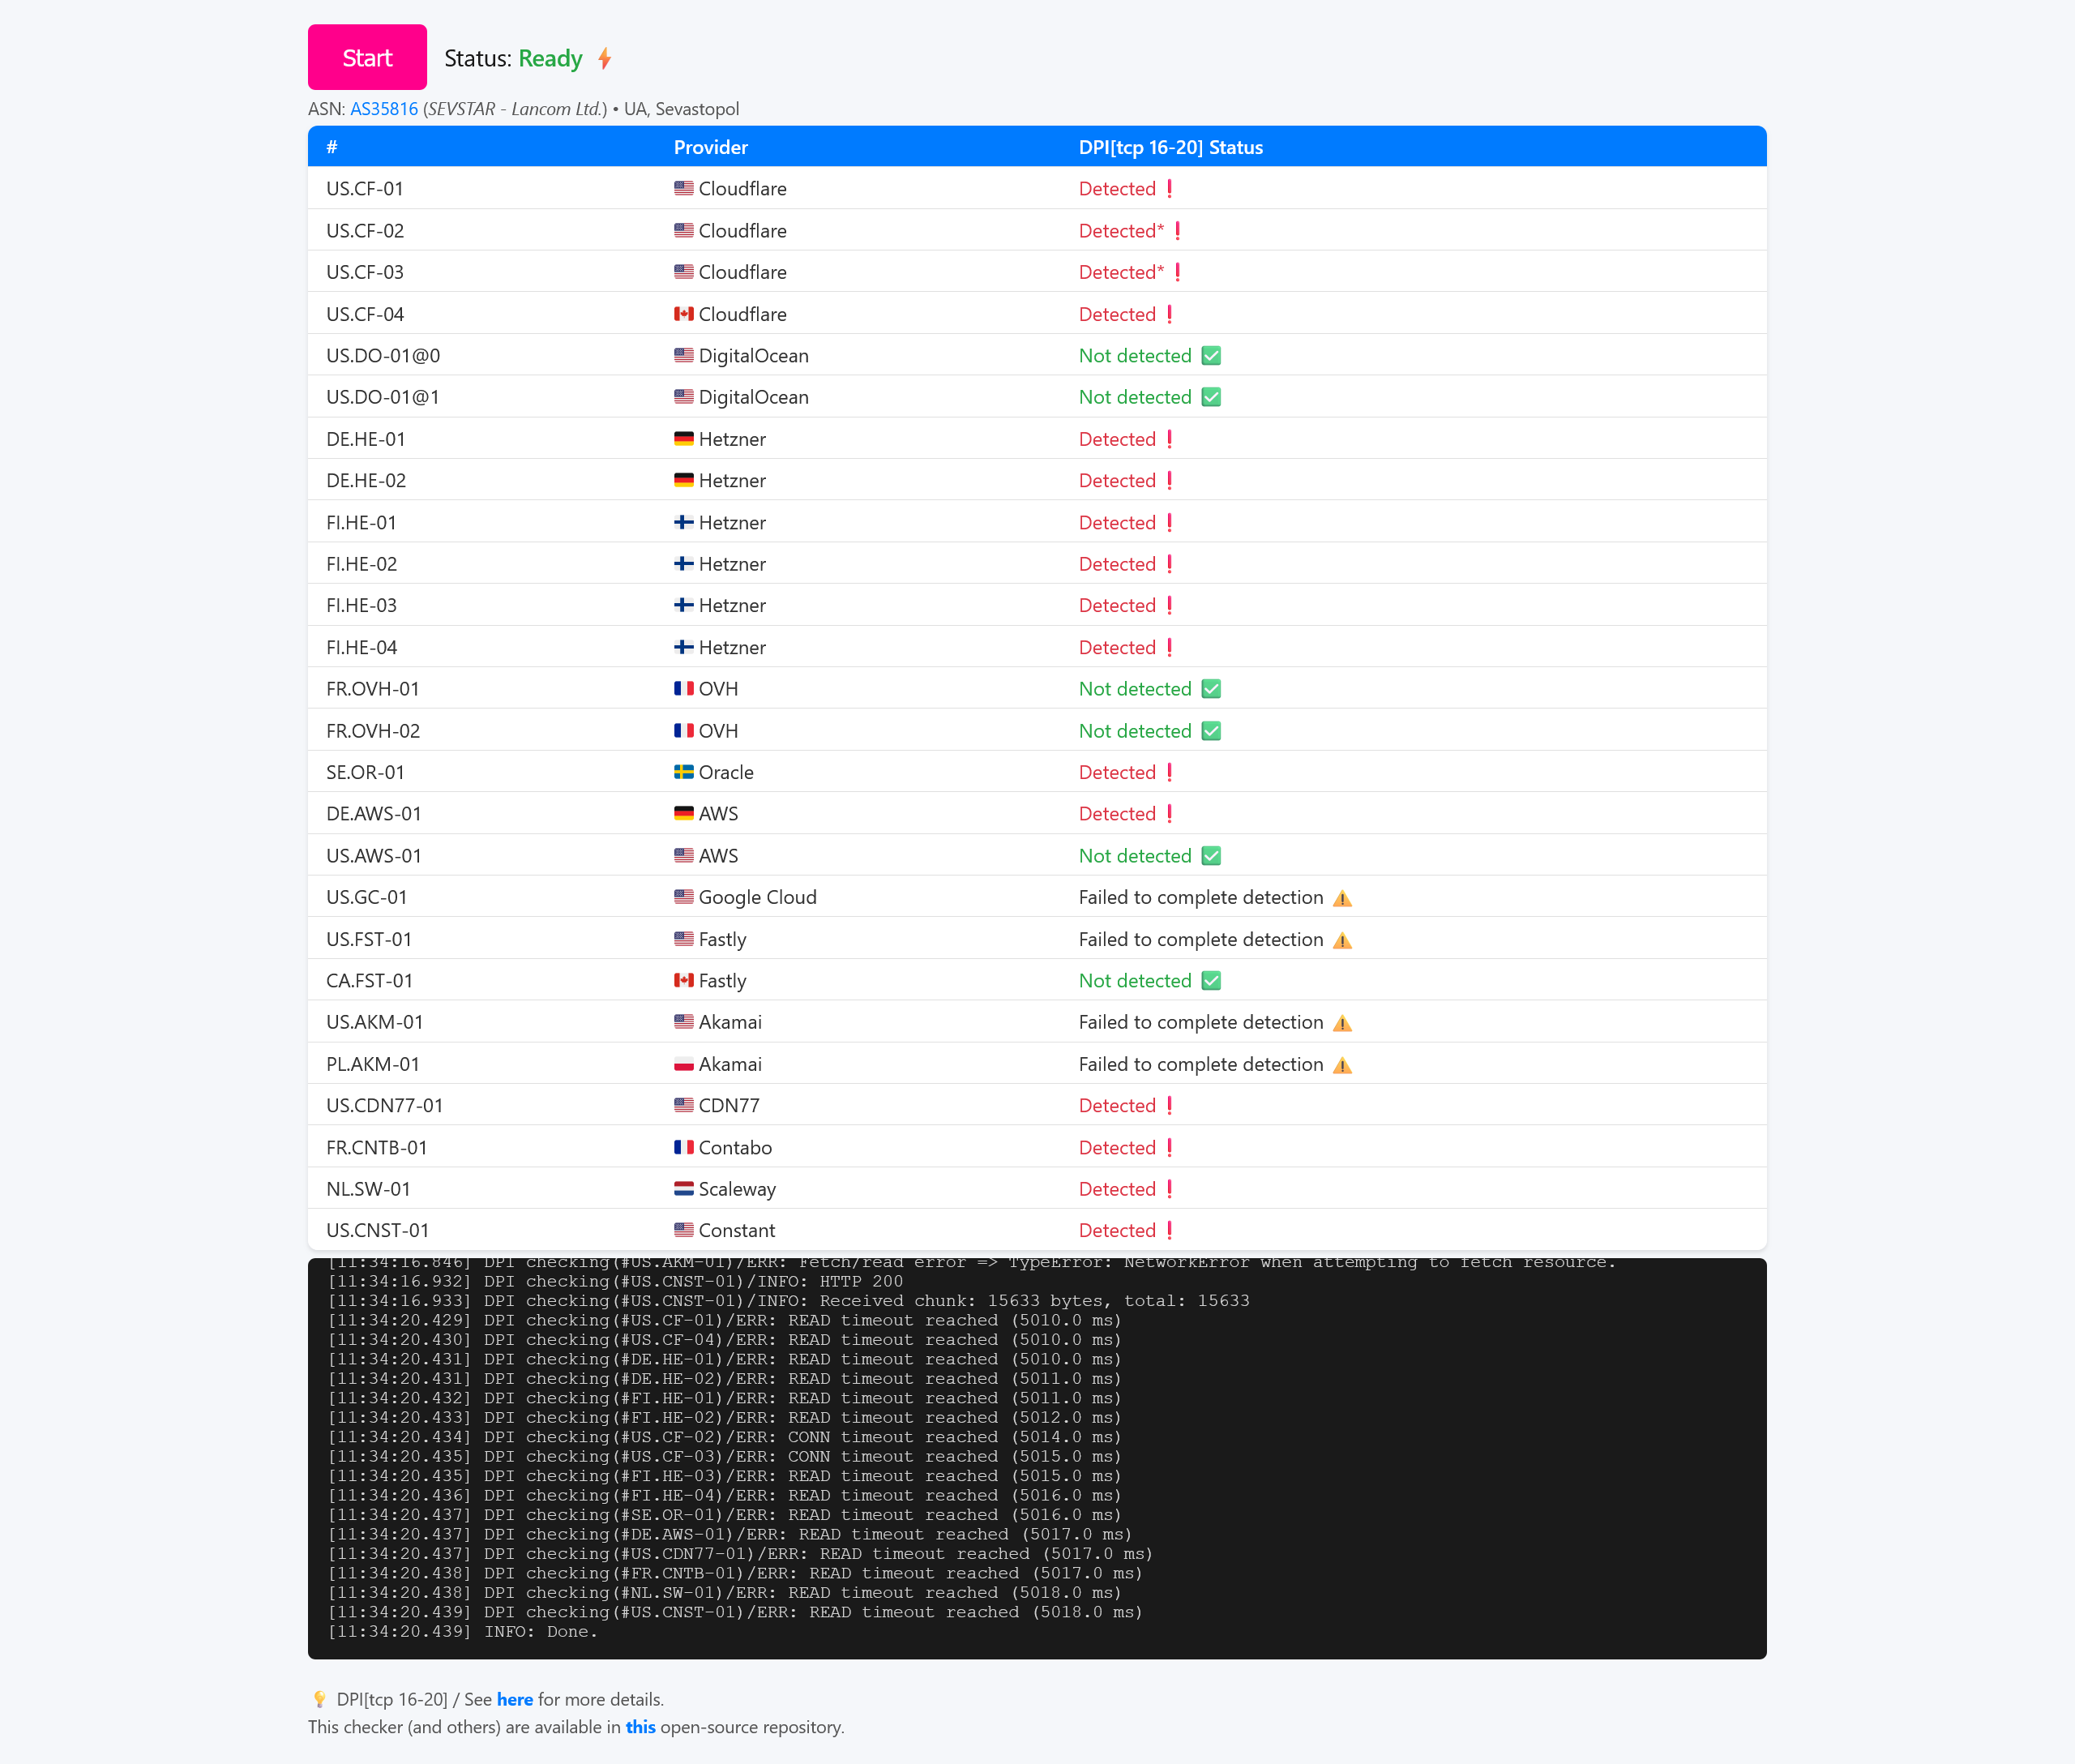This screenshot has height=1764, width=2075.
Task: Open the 'this' open-source repository link
Action: click(x=640, y=1727)
